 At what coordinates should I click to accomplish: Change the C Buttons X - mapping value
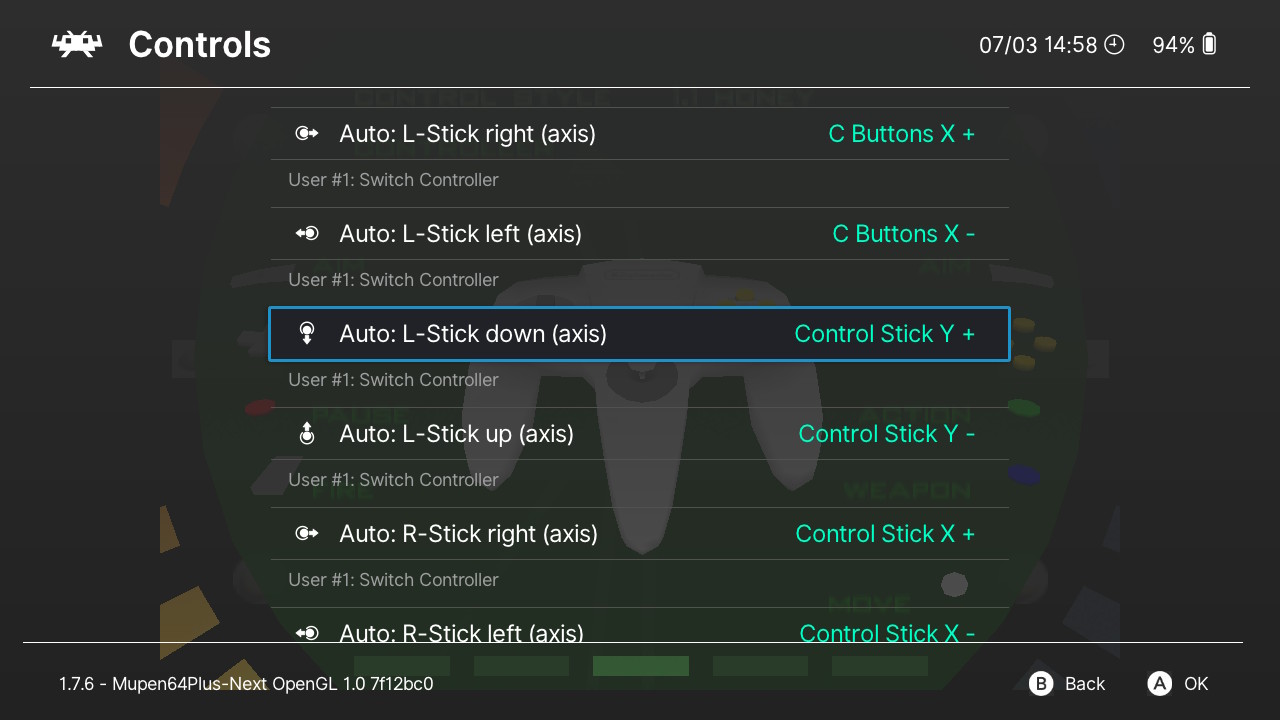click(904, 234)
